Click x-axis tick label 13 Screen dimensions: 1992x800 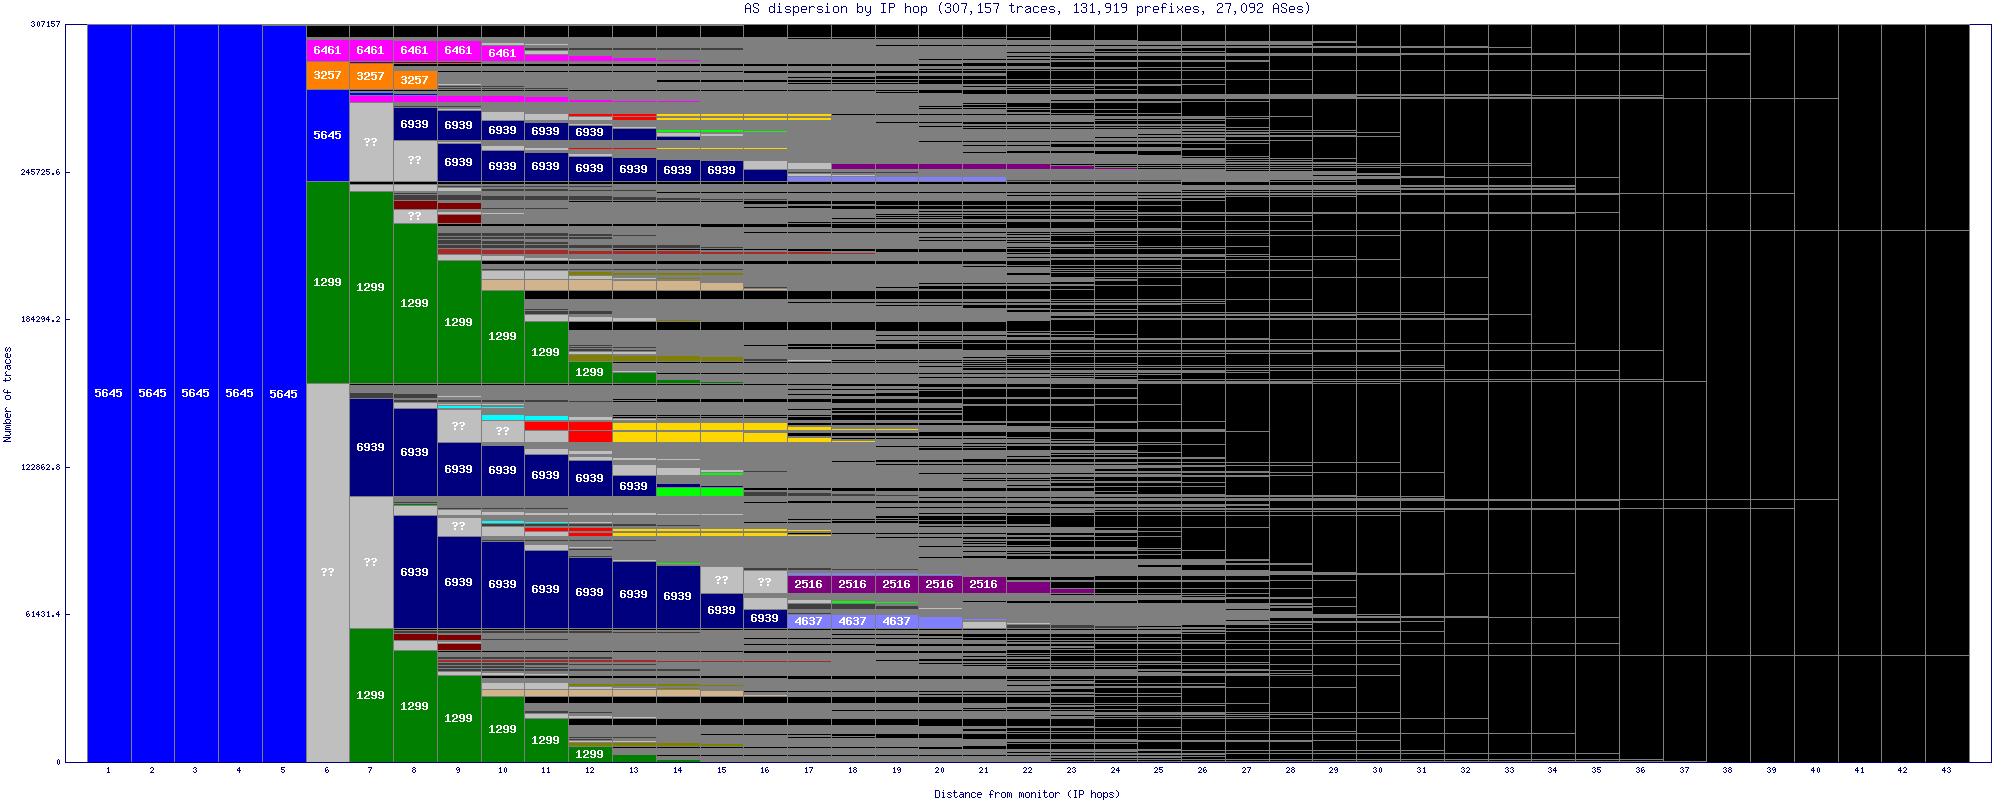(x=634, y=770)
